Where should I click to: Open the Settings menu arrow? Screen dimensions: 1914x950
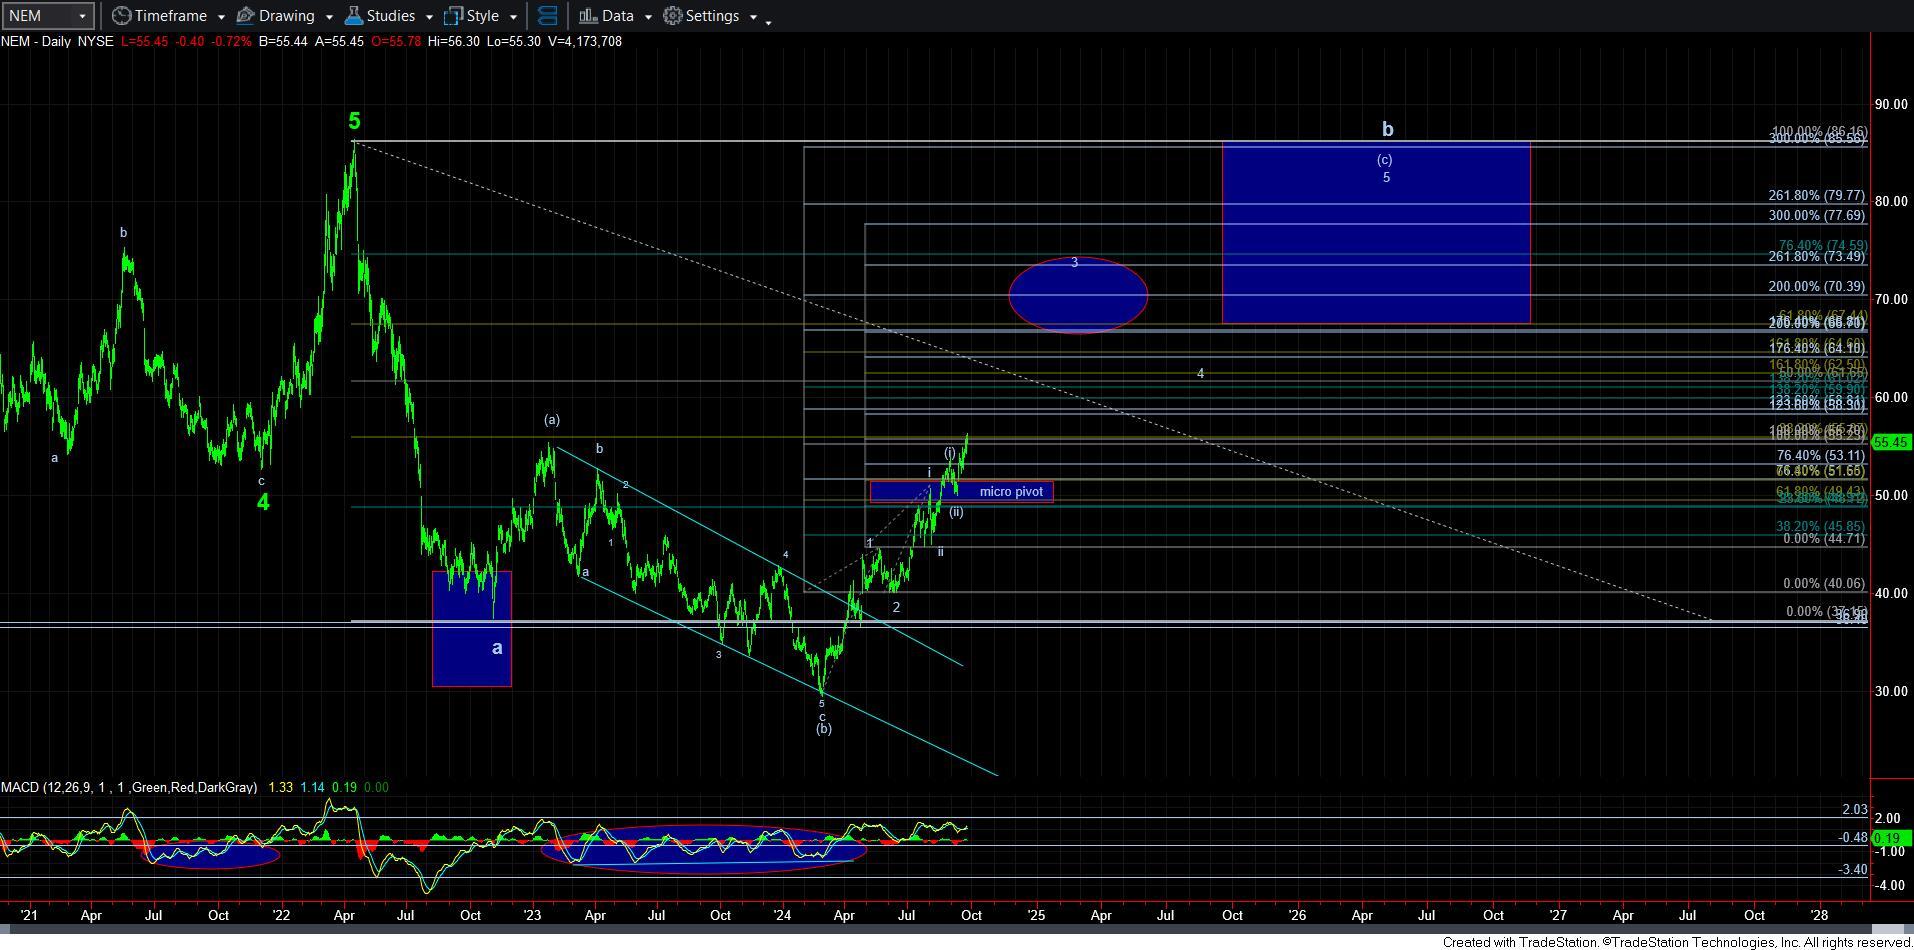(752, 17)
